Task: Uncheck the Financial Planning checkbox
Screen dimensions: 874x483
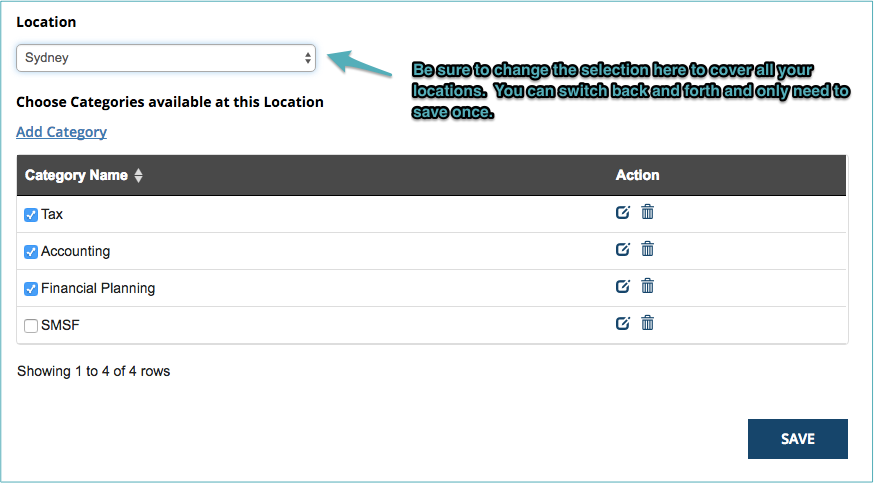Action: pos(31,289)
